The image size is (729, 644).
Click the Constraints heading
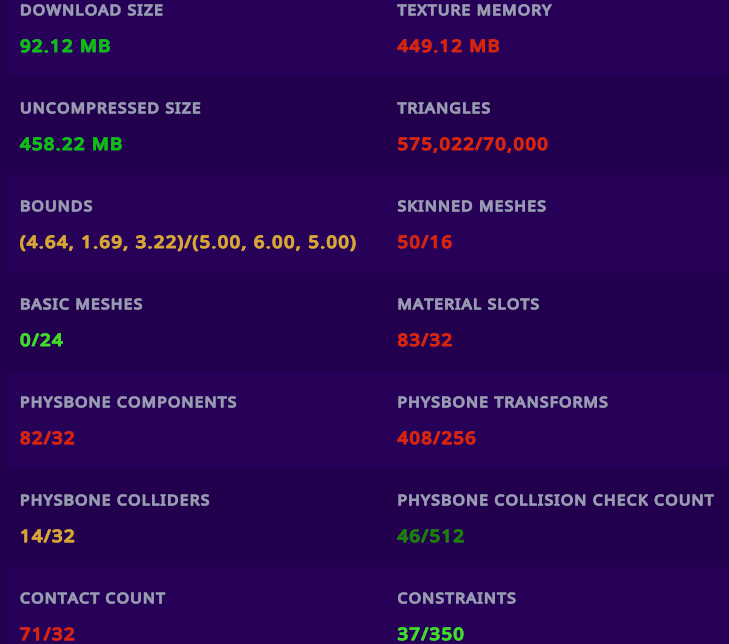[457, 598]
